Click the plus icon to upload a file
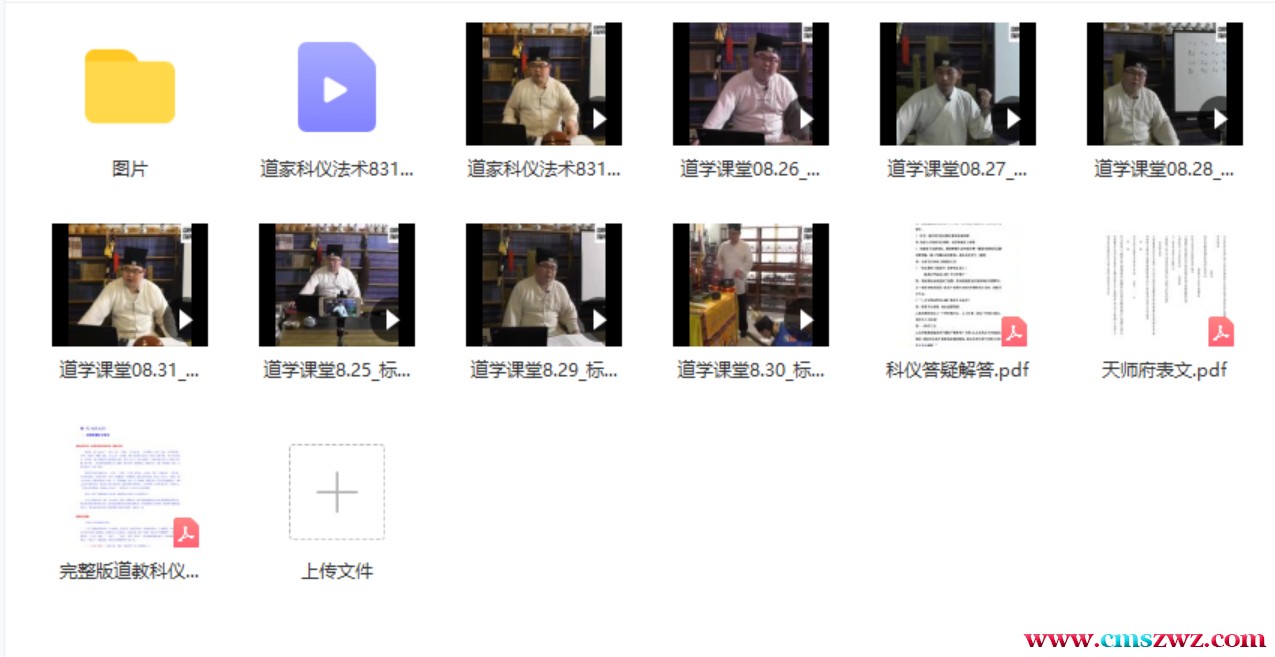Screen dimensions: 1275x657 pyautogui.click(x=337, y=493)
